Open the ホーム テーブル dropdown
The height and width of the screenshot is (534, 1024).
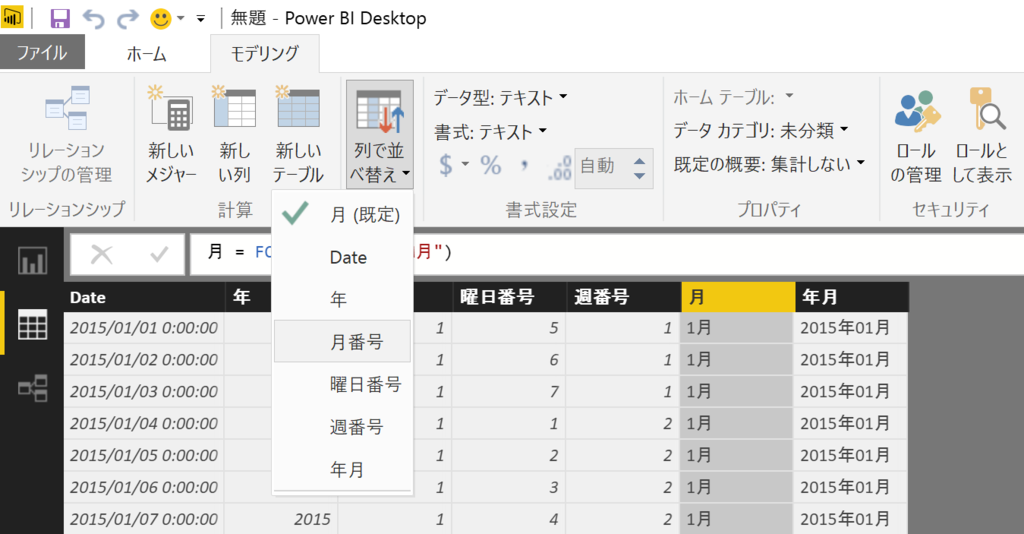pyautogui.click(x=733, y=97)
